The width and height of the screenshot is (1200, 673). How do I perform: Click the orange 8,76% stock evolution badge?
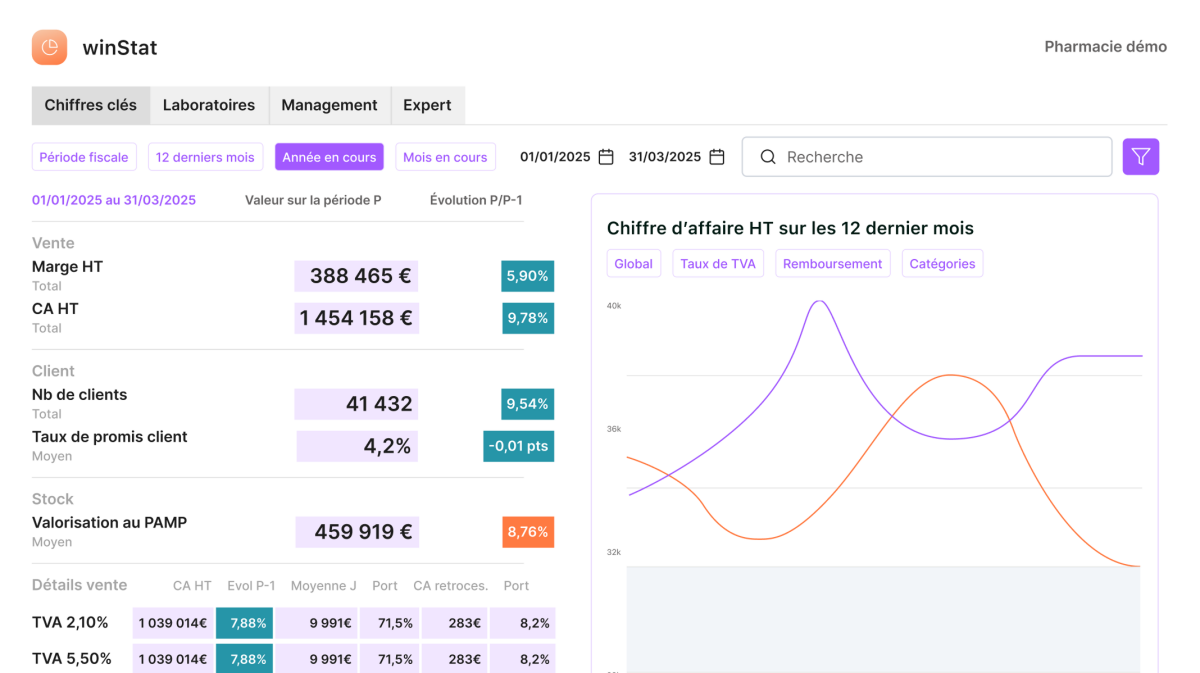528,532
